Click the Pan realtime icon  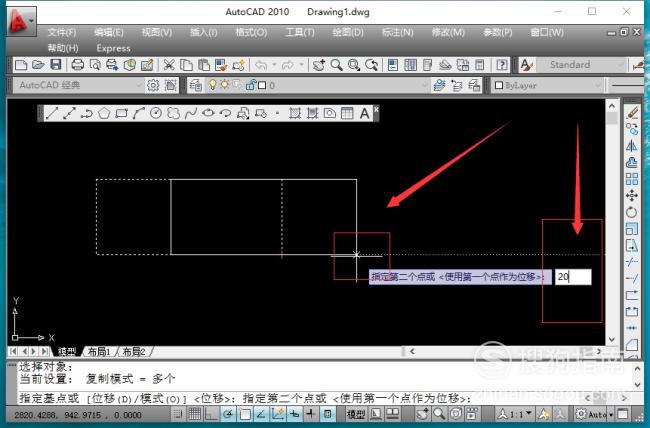(319, 65)
